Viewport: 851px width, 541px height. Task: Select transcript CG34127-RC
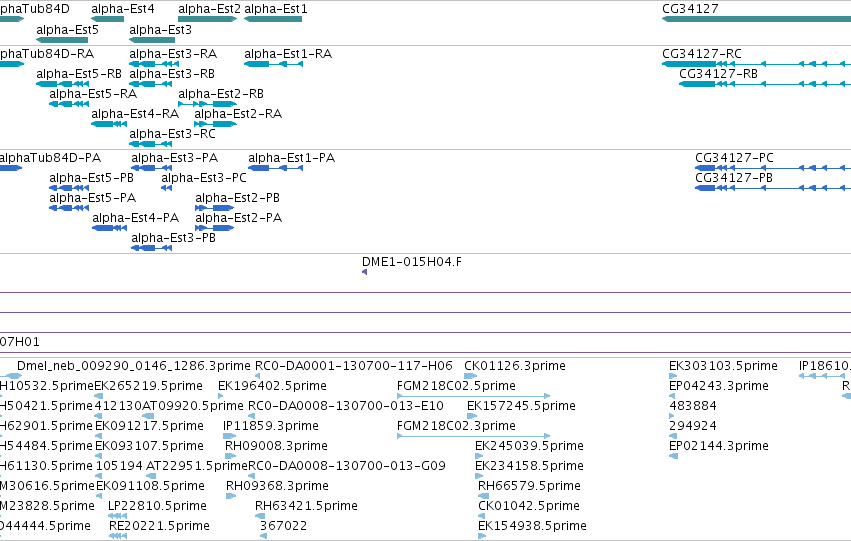pyautogui.click(x=757, y=64)
